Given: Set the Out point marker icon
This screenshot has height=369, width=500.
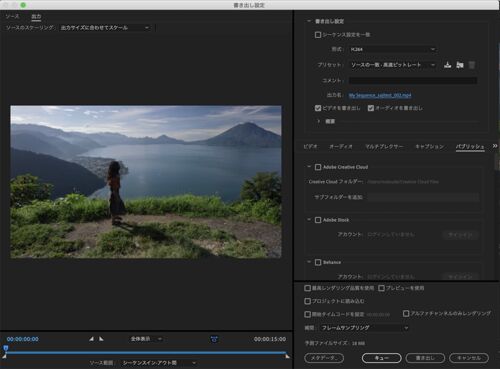Looking at the screenshot, I should click(101, 339).
